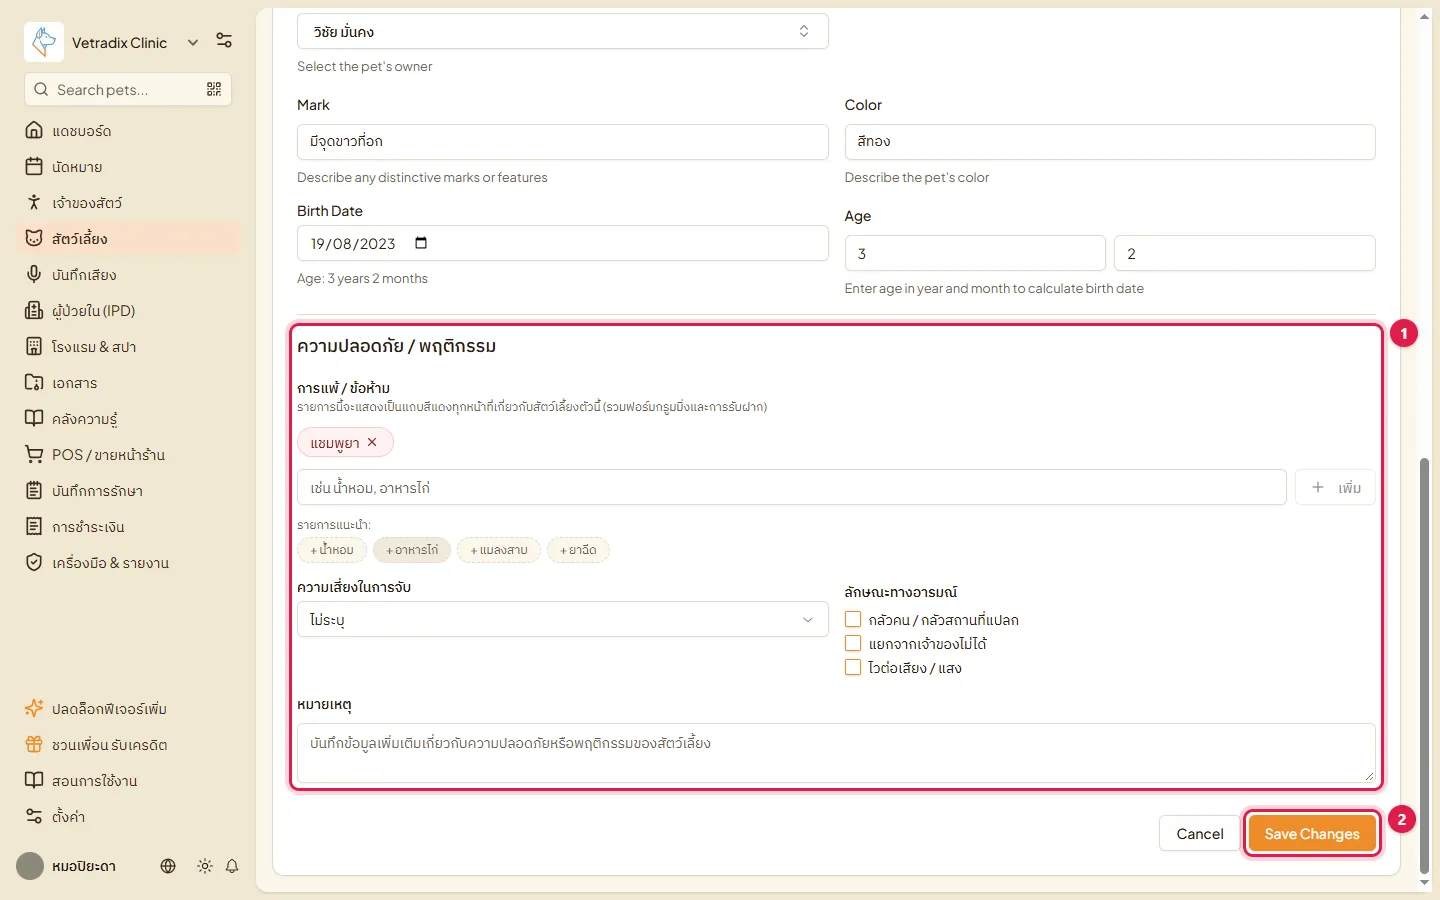
Task: Click the Age months field showing 2
Action: [1244, 253]
